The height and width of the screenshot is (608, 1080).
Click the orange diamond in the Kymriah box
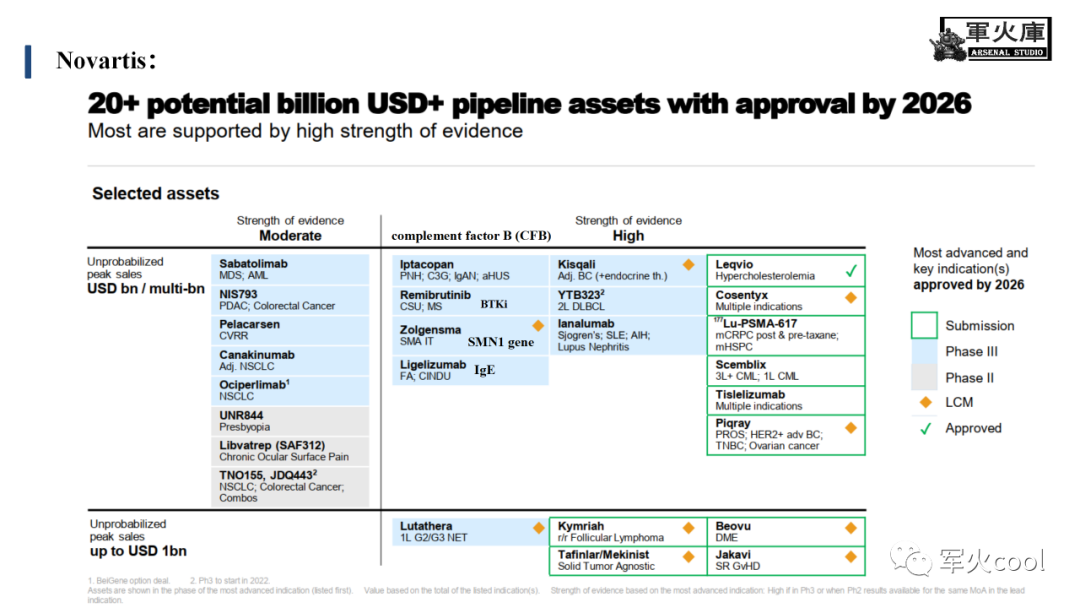tap(688, 528)
